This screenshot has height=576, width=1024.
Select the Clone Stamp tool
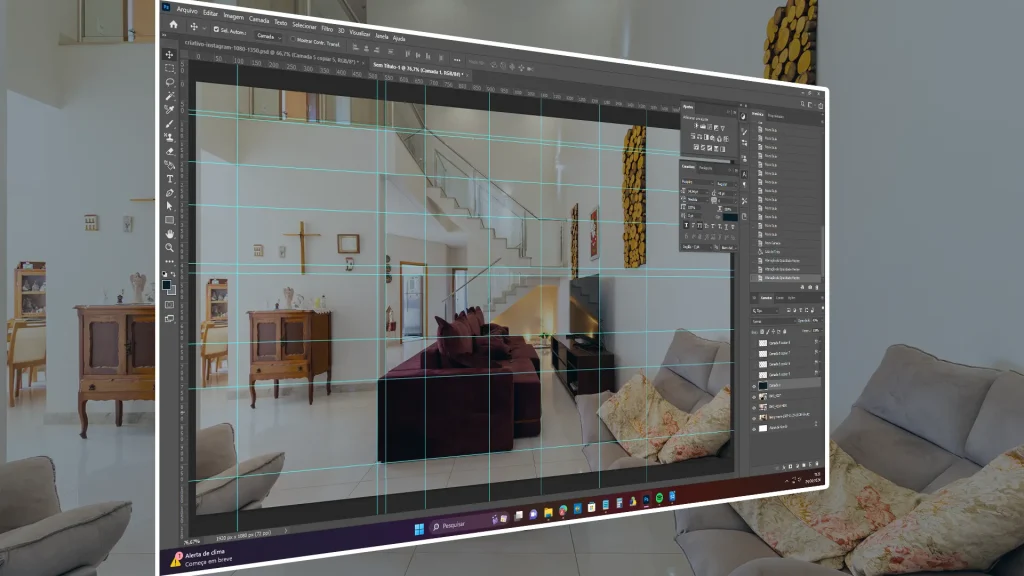(170, 137)
